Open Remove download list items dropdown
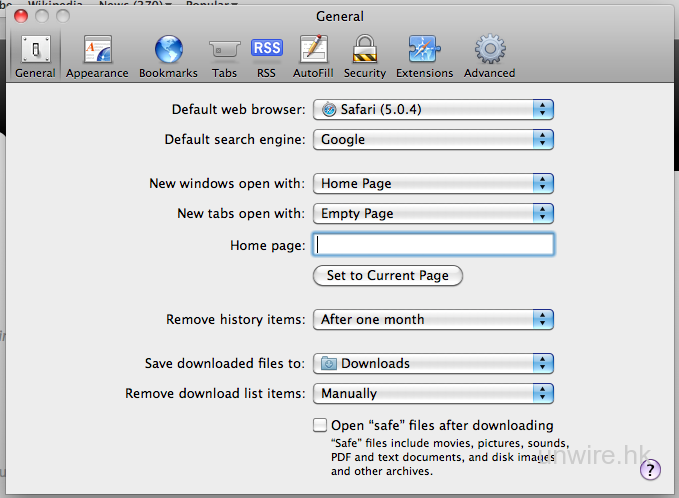 coord(433,394)
